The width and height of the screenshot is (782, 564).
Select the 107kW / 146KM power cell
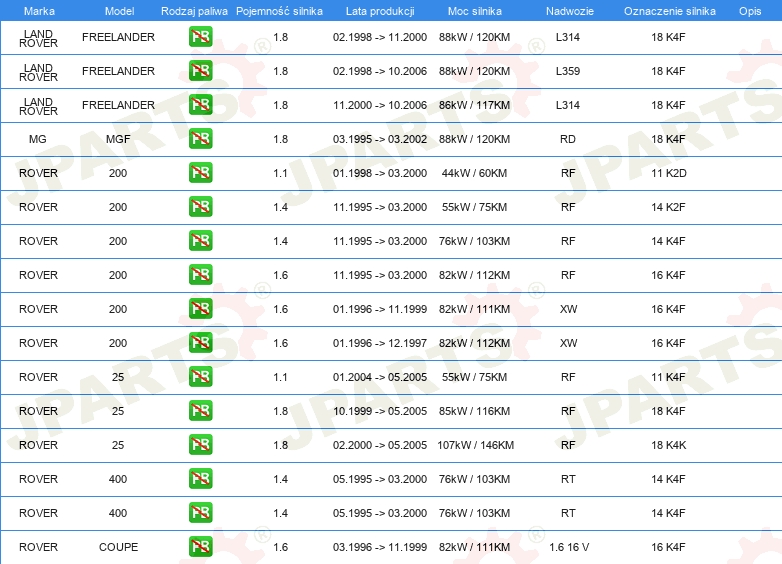(x=475, y=444)
